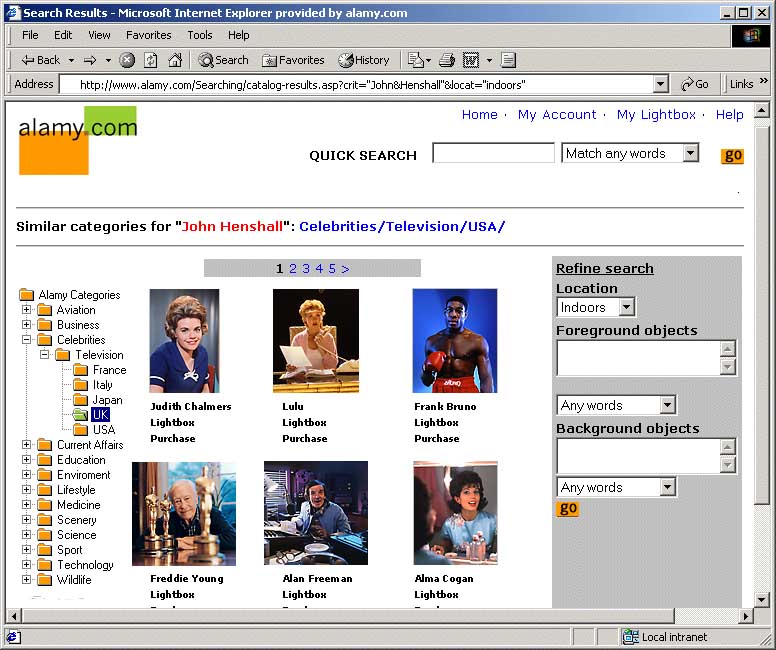Click the Stop loading toolbar icon
Image resolution: width=776 pixels, height=650 pixels.
click(x=127, y=60)
